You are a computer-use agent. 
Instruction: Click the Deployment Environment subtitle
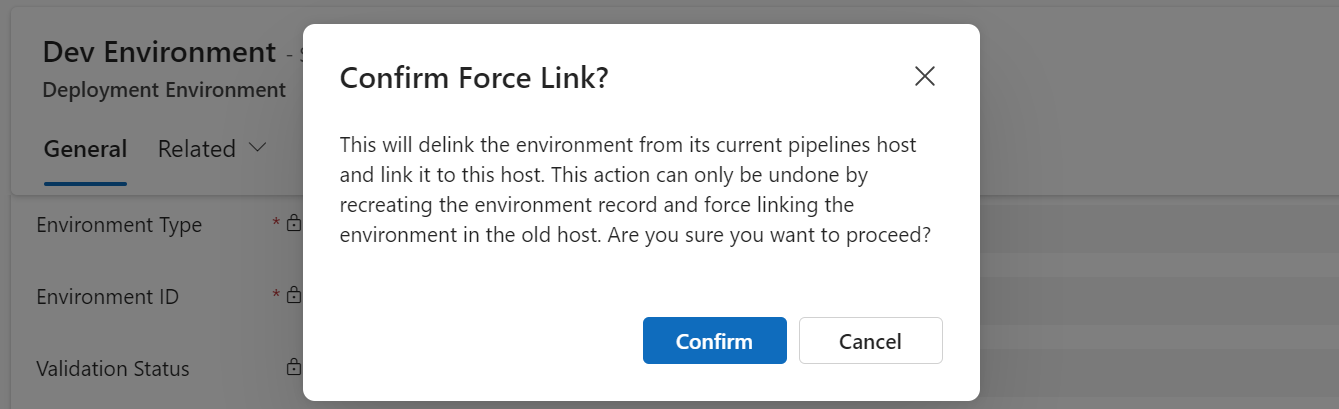click(164, 90)
